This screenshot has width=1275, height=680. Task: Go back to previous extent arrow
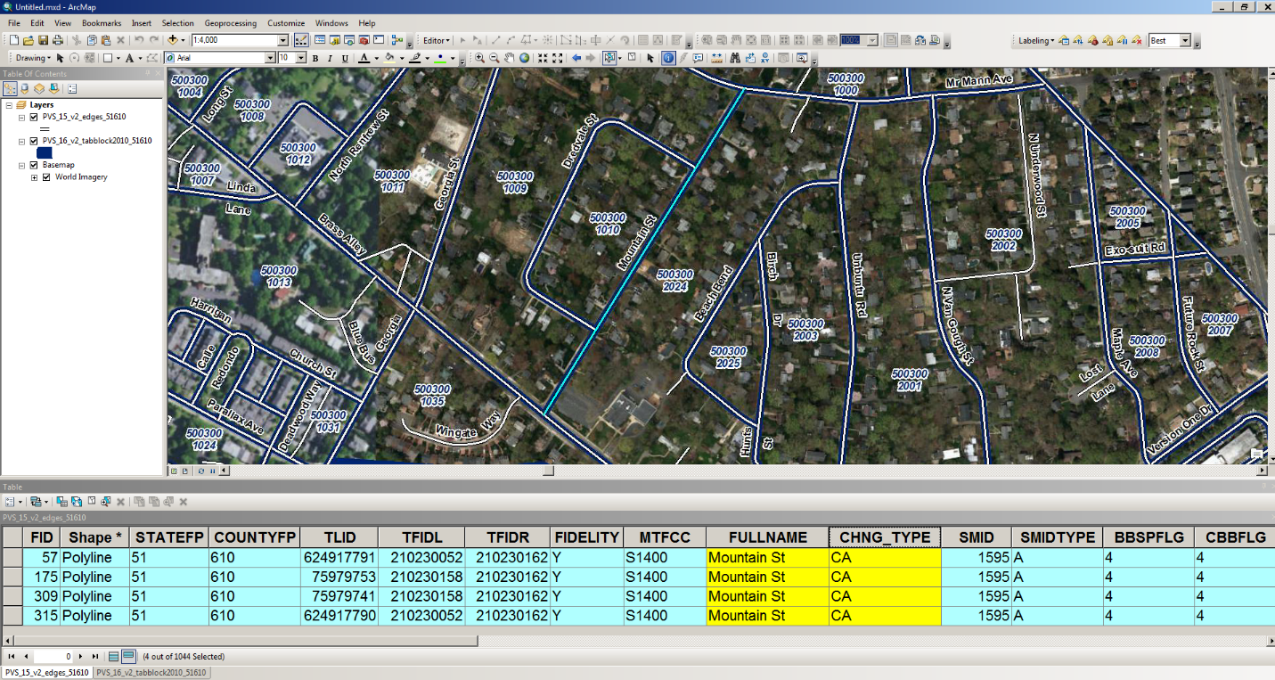576,58
